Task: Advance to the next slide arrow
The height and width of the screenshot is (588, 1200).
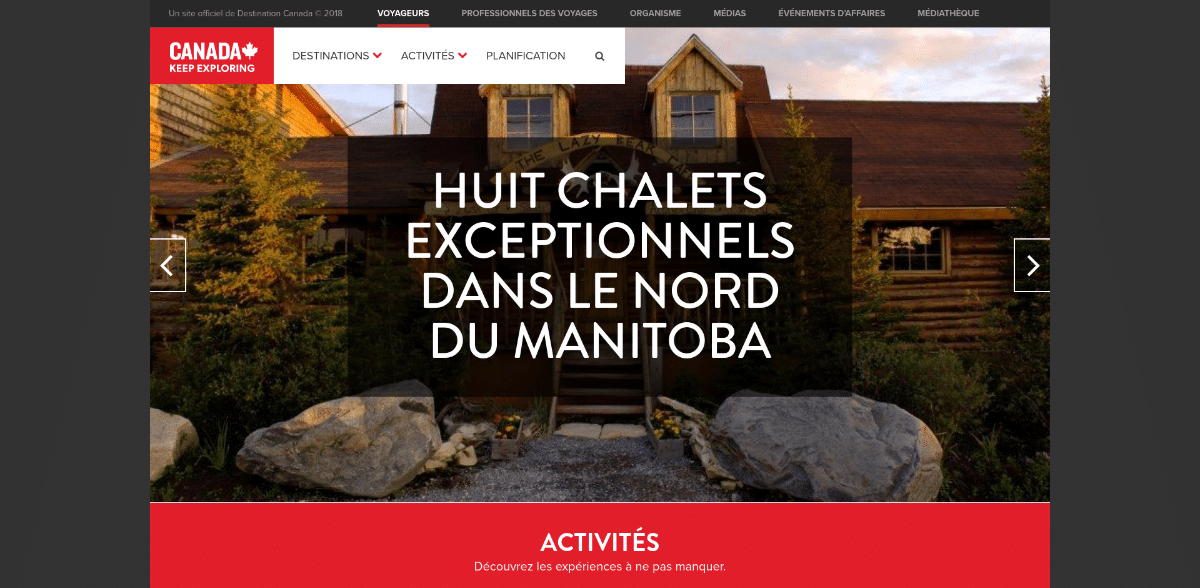Action: 1032,265
